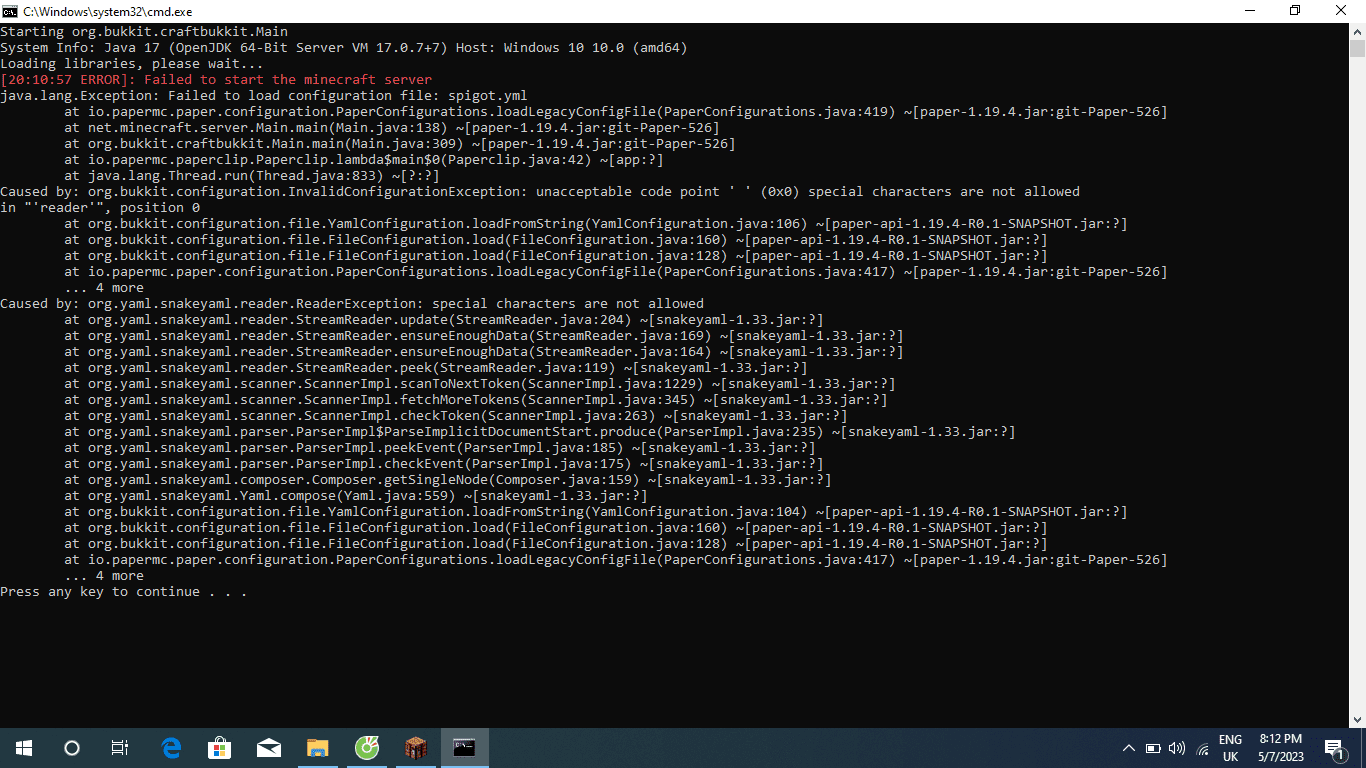Open the volume control in tray
The image size is (1366, 768).
click(x=1177, y=748)
